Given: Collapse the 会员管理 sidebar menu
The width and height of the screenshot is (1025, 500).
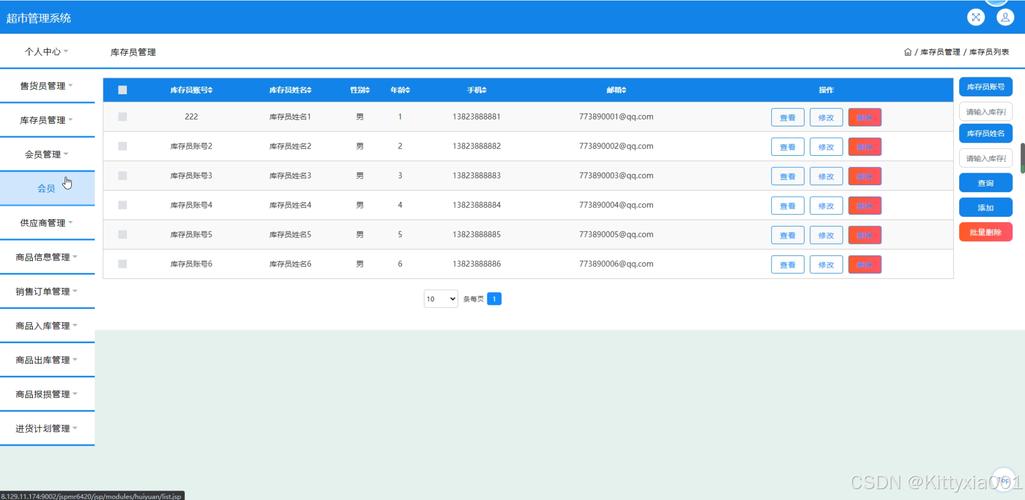Looking at the screenshot, I should click(x=47, y=154).
